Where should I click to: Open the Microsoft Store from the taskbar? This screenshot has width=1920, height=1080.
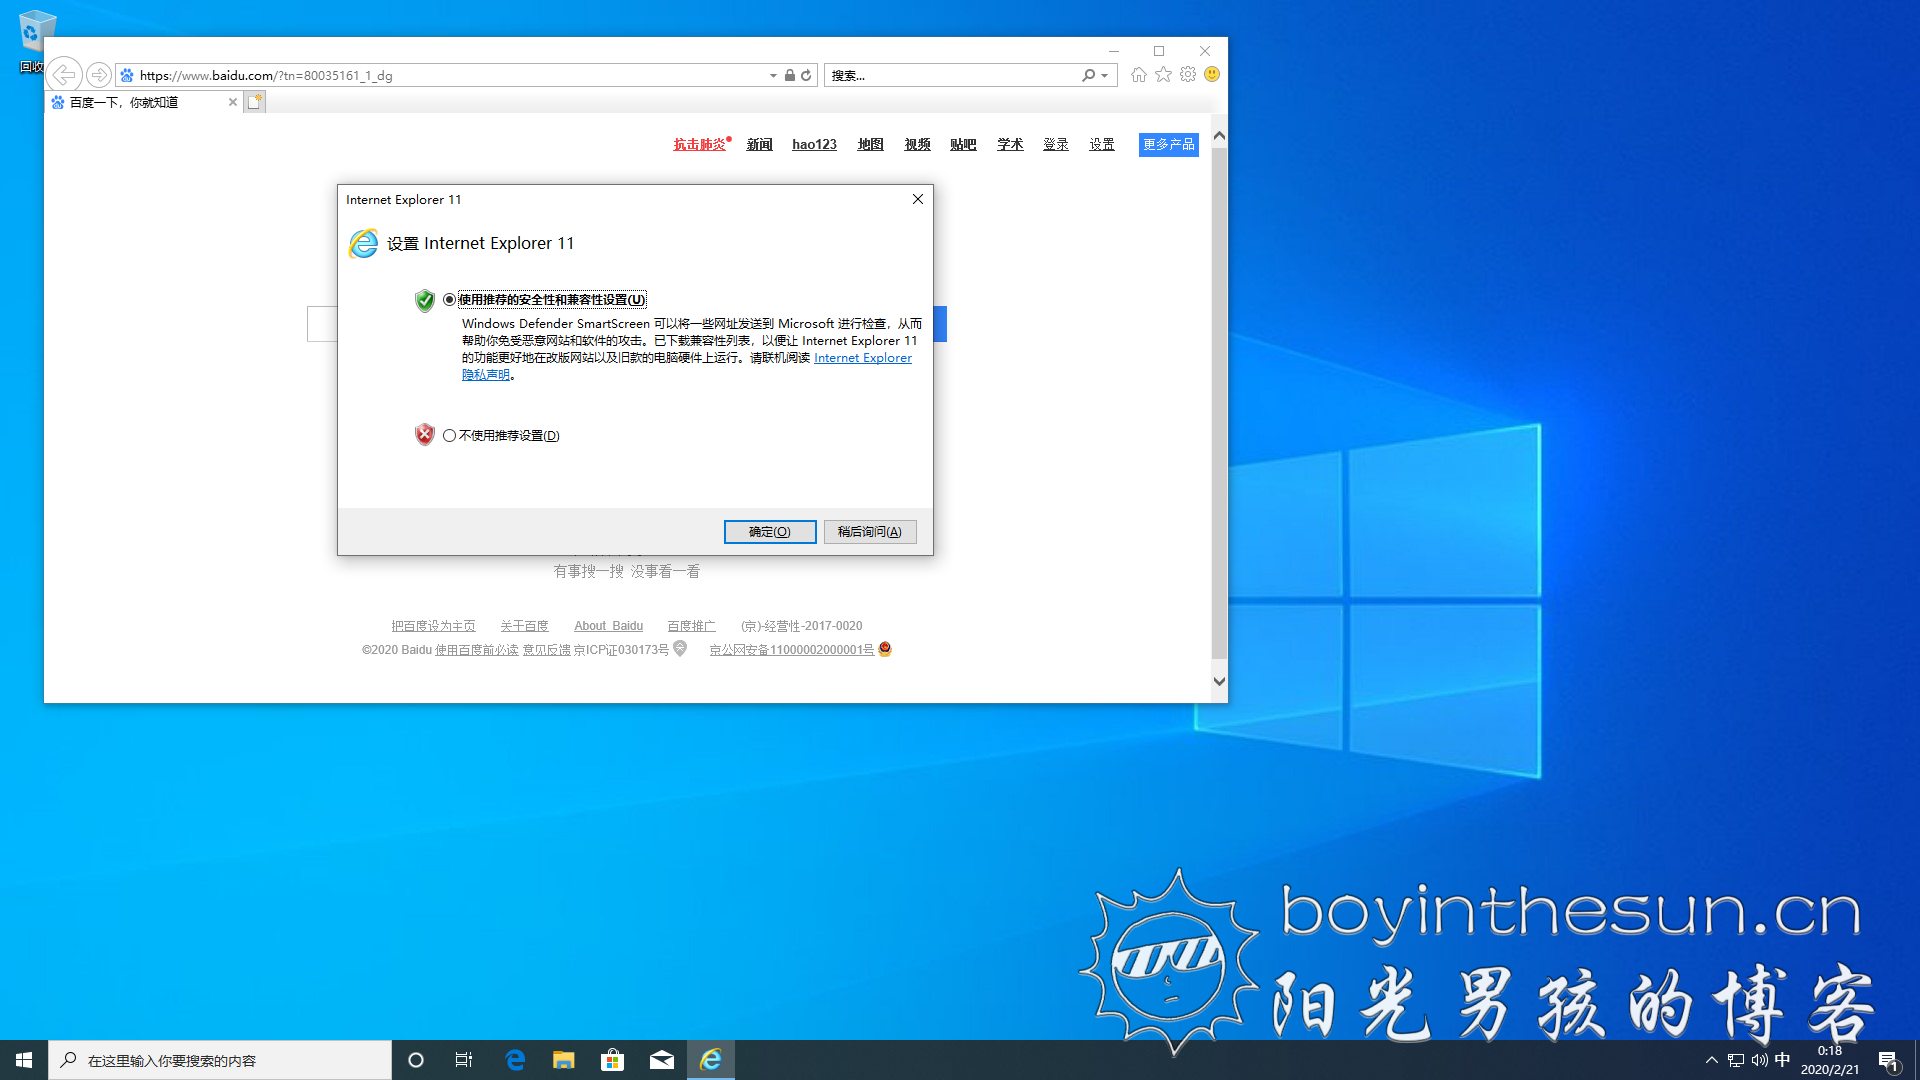[x=612, y=1059]
